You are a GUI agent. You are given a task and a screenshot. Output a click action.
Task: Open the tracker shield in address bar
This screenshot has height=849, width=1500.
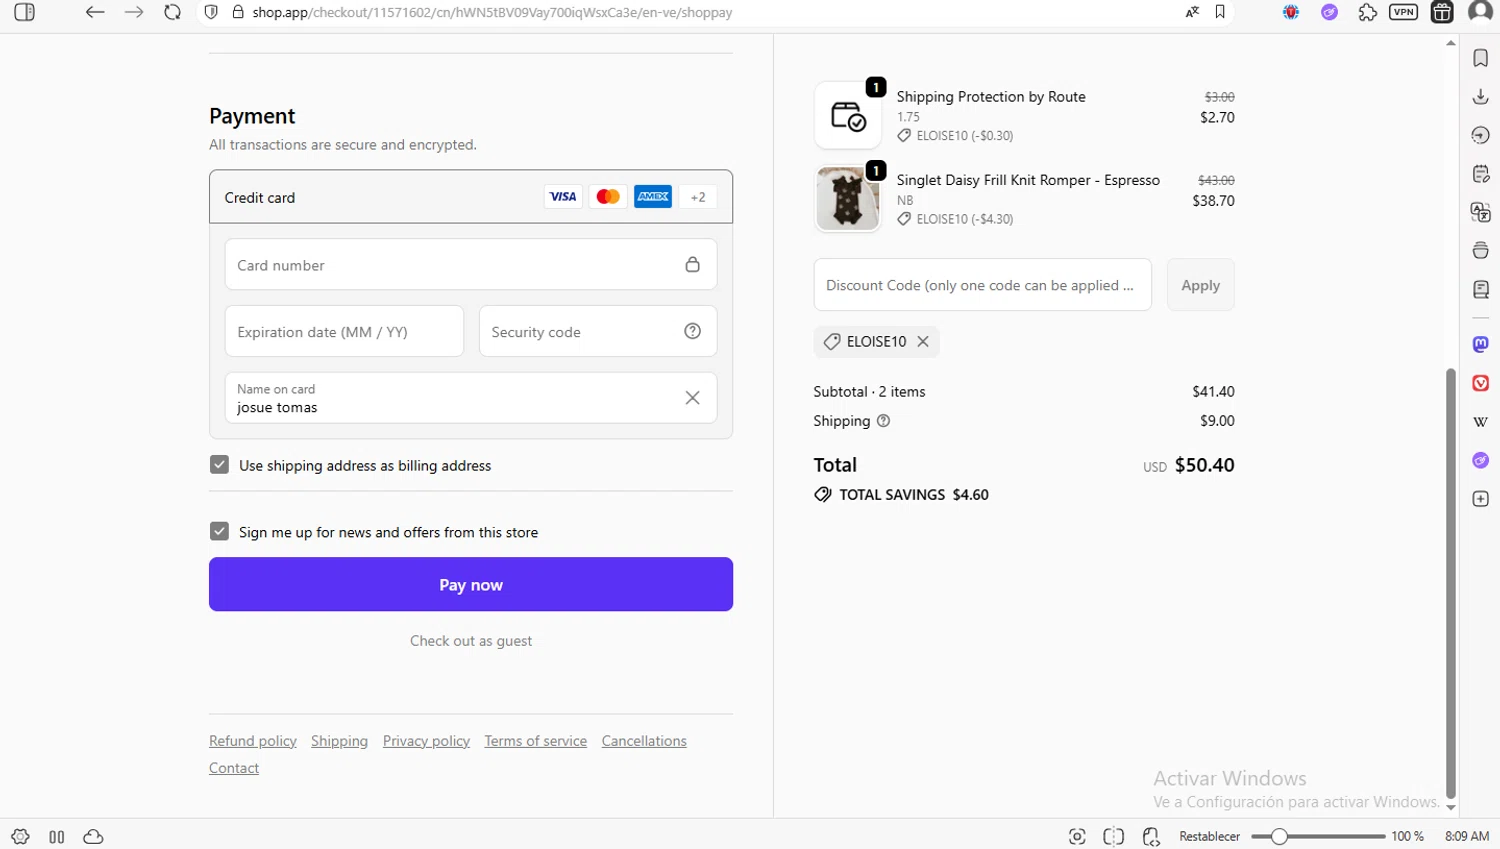tap(211, 12)
